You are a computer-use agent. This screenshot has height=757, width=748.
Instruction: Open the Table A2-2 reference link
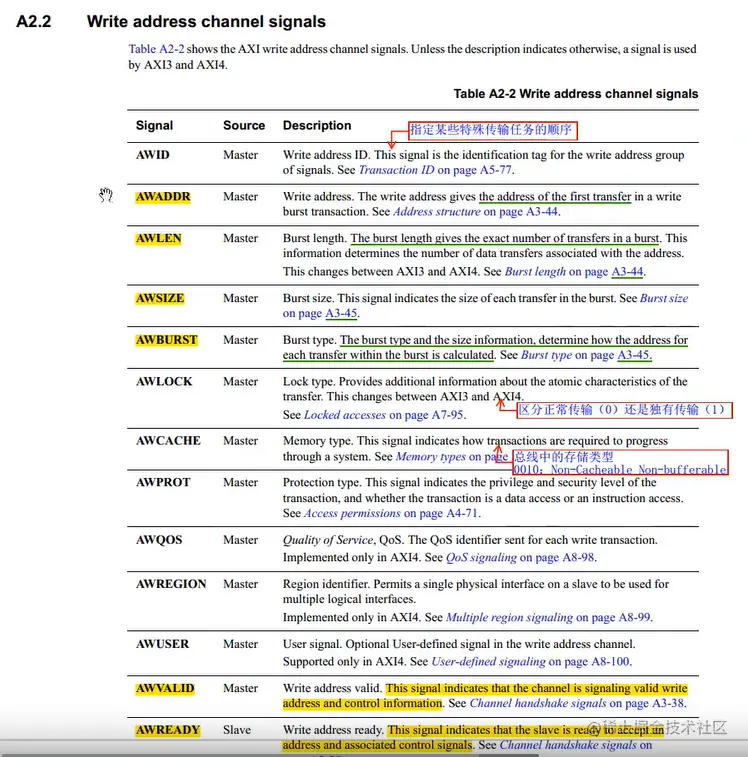pyautogui.click(x=156, y=49)
